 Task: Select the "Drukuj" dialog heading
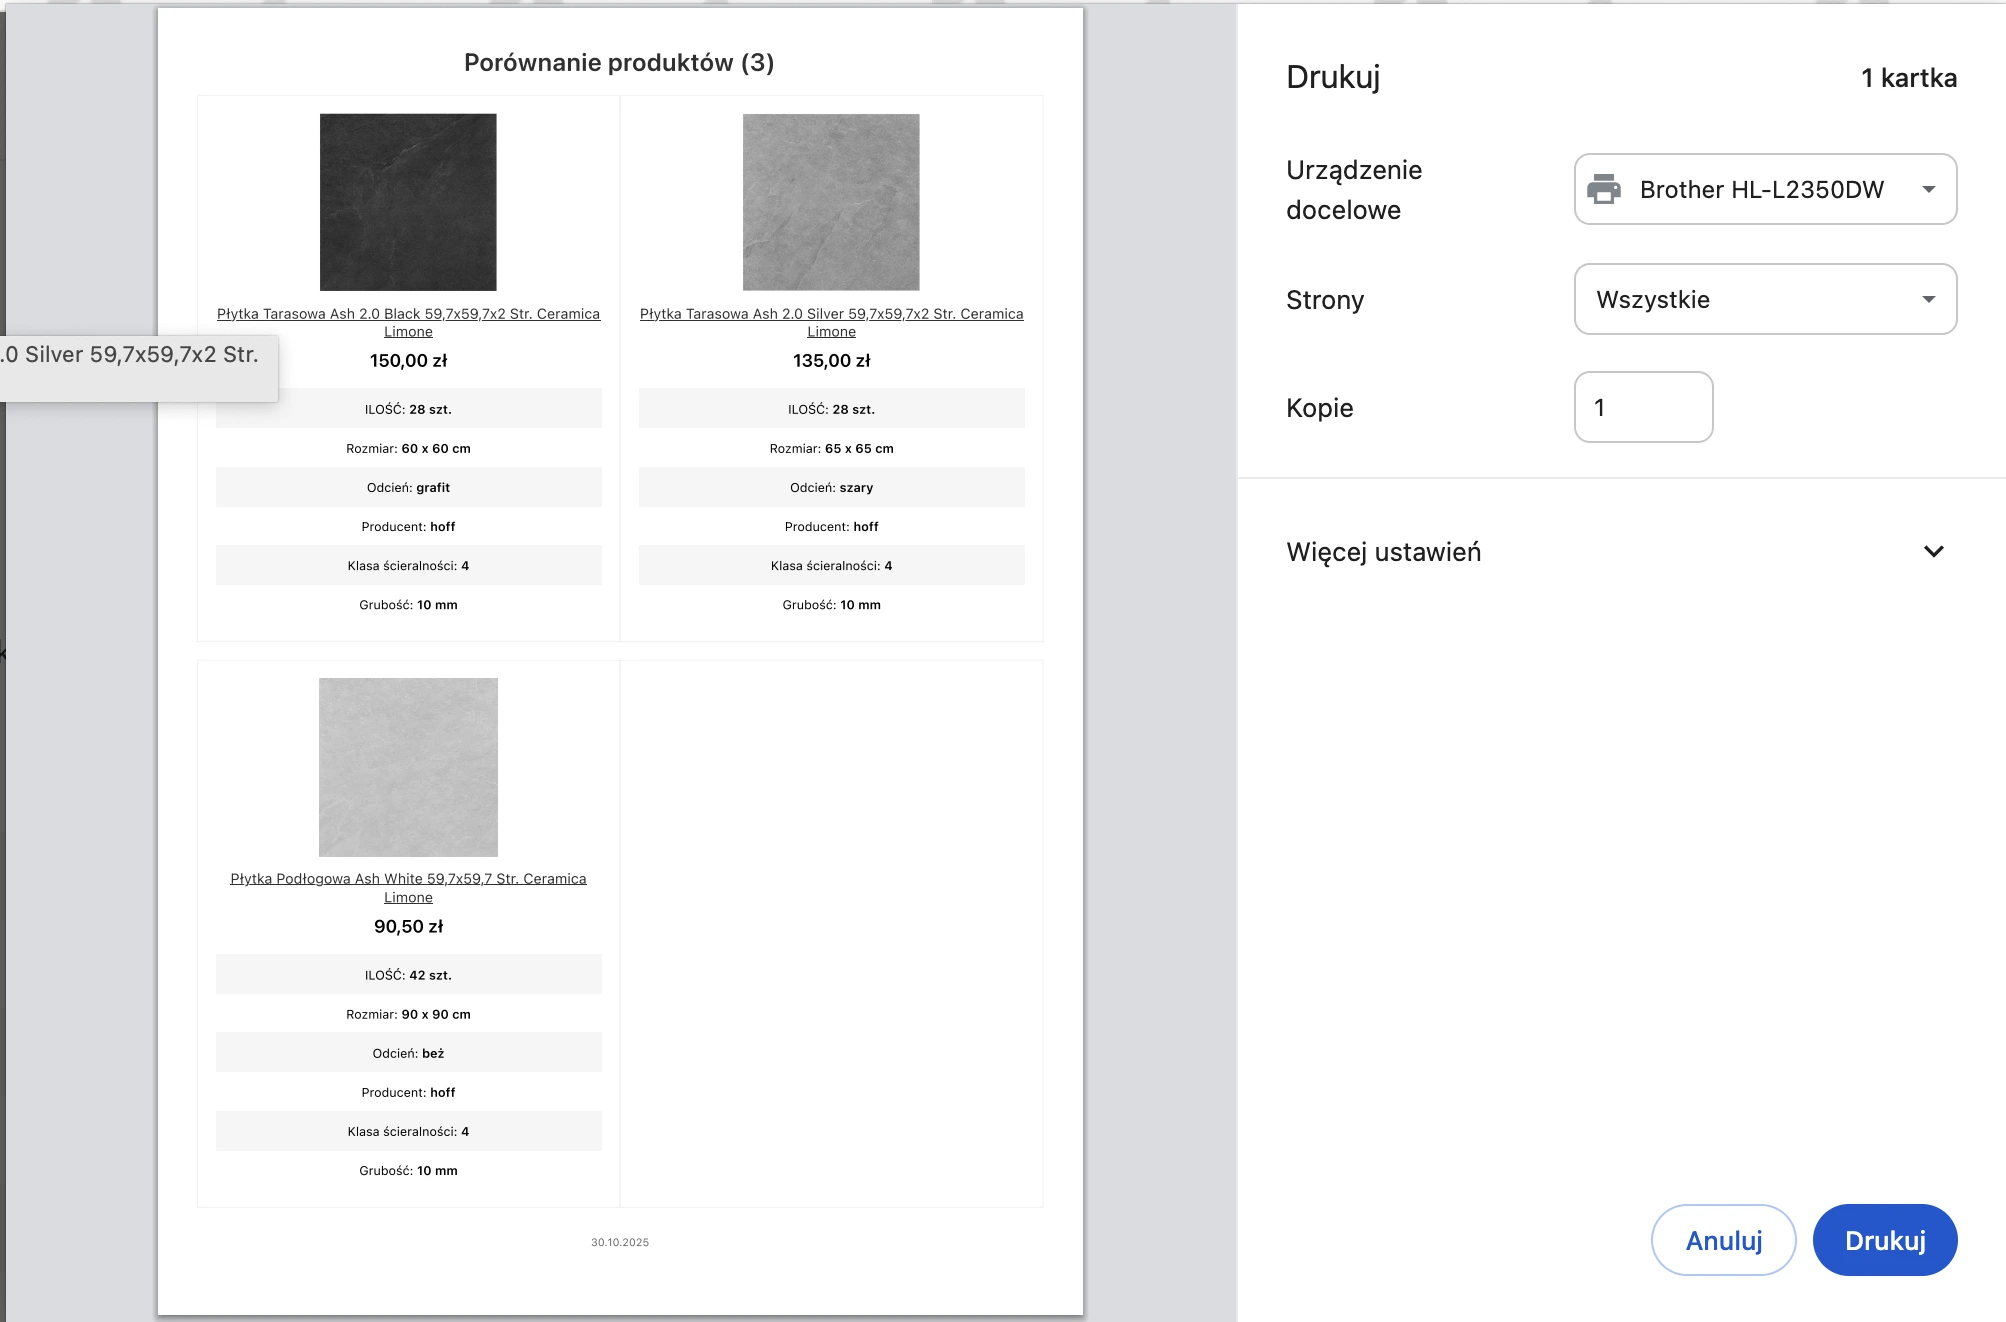(1332, 76)
